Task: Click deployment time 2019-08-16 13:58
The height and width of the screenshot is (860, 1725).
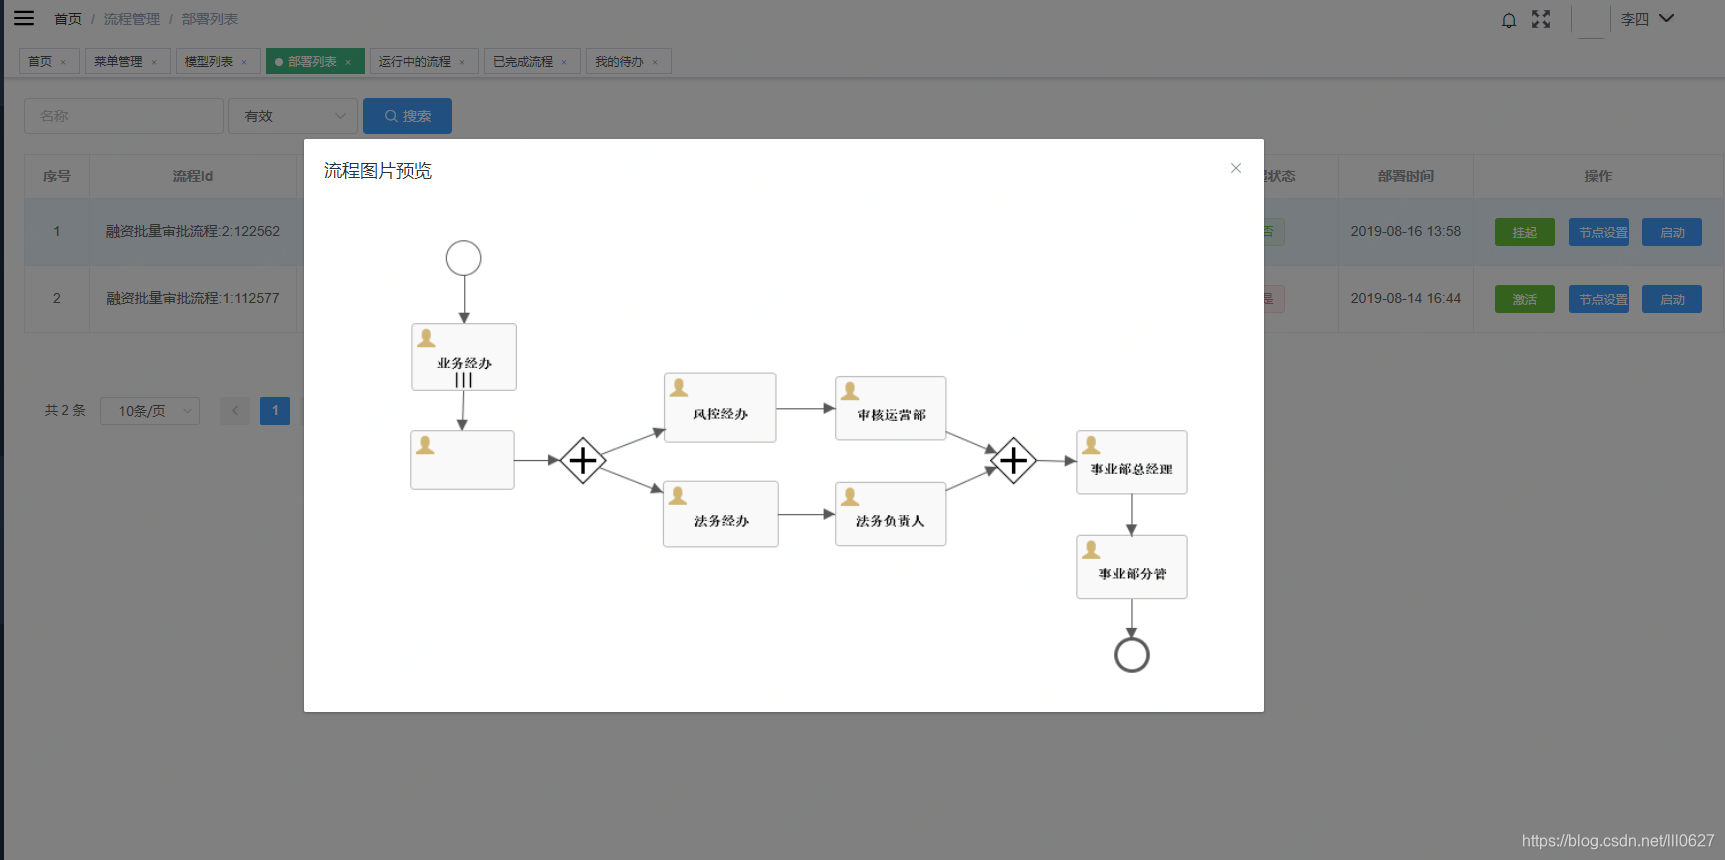Action: 1406,231
